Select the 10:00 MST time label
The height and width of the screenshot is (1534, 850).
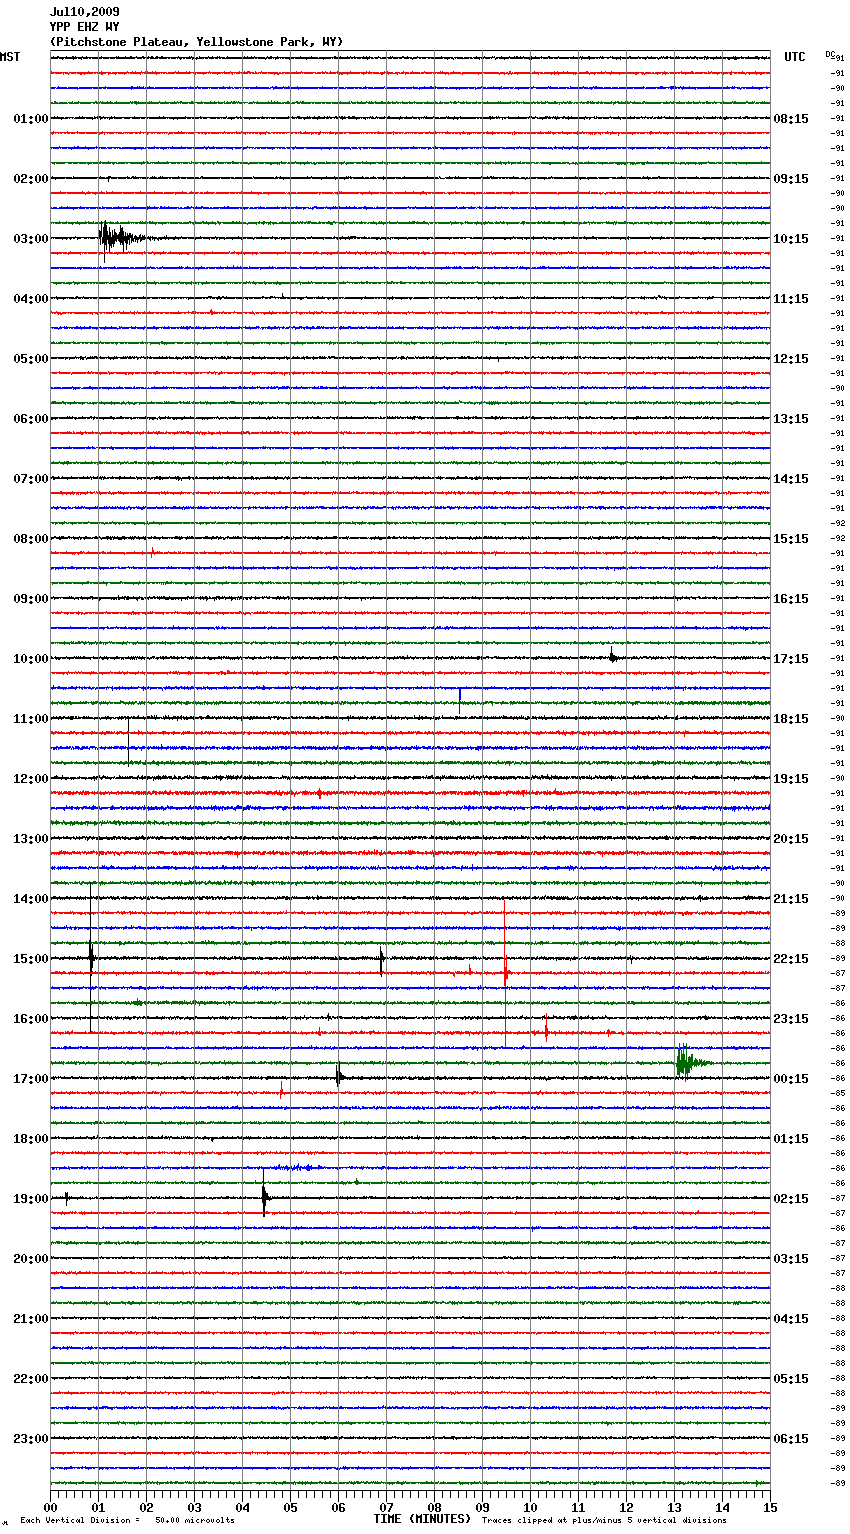click(31, 659)
